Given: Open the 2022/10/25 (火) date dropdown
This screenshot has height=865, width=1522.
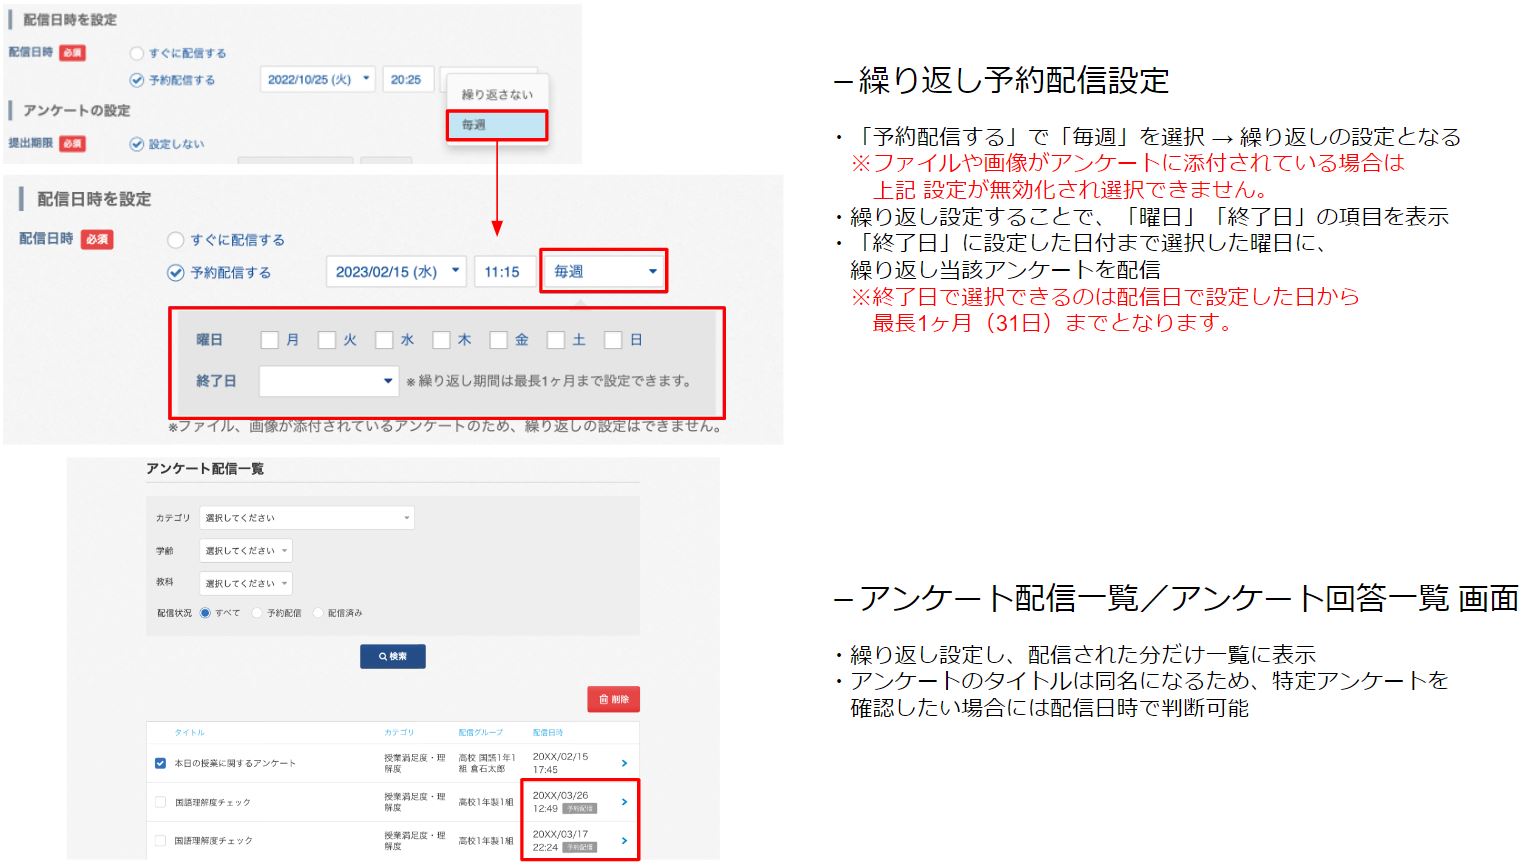Looking at the screenshot, I should 318,79.
